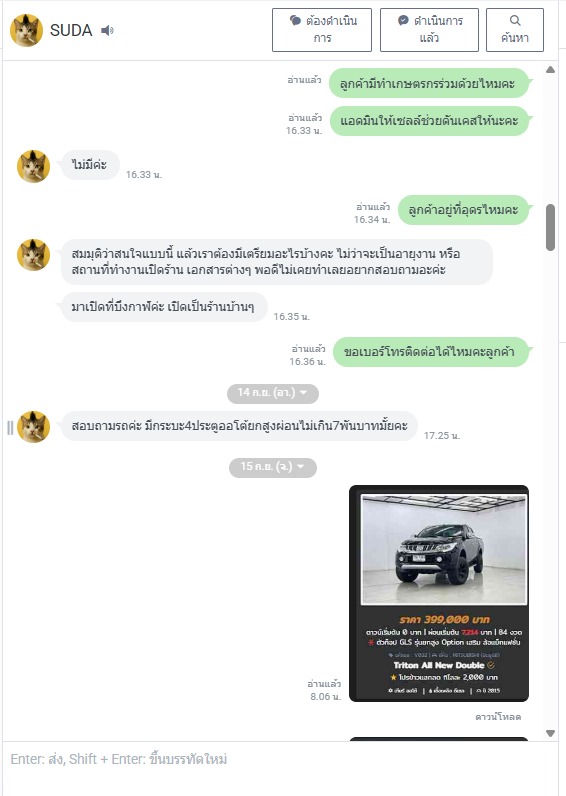Select the message มาเปิดที่บึงกาฬค่ะ bubble
Image resolution: width=566 pixels, height=796 pixels.
coord(163,307)
